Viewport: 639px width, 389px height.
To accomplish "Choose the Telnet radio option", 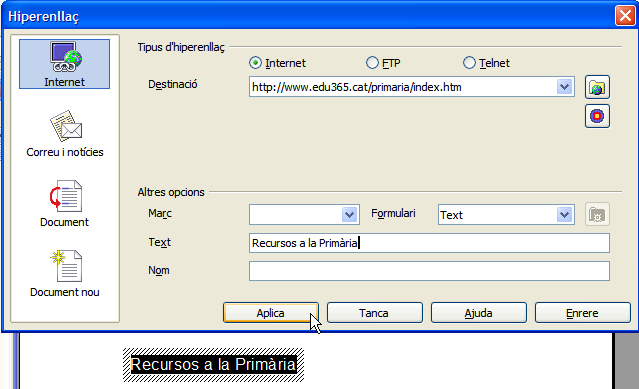I will pyautogui.click(x=469, y=63).
